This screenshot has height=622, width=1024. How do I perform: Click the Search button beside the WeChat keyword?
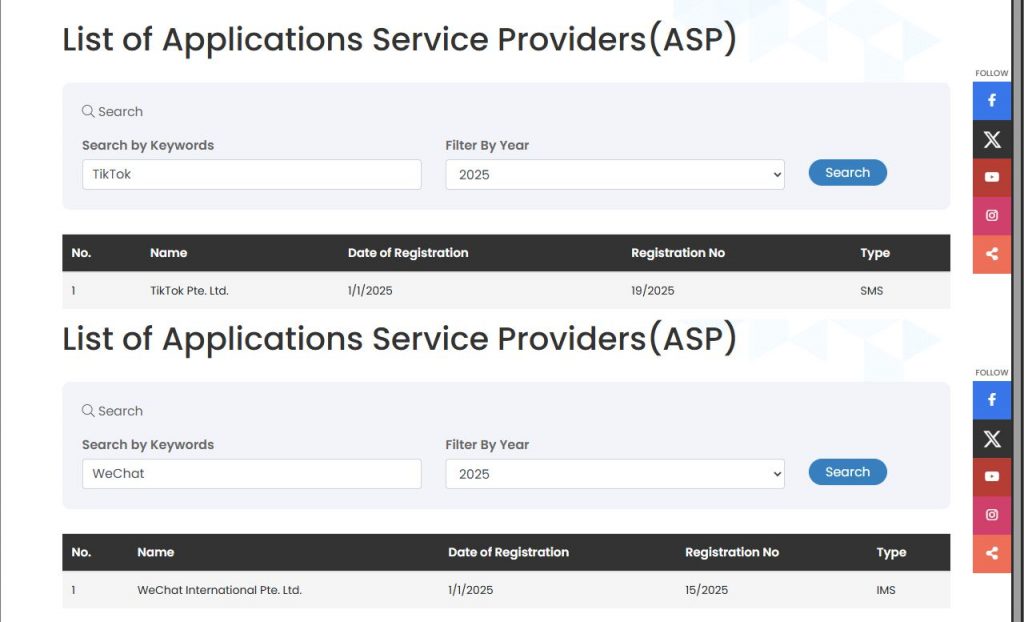(x=847, y=472)
